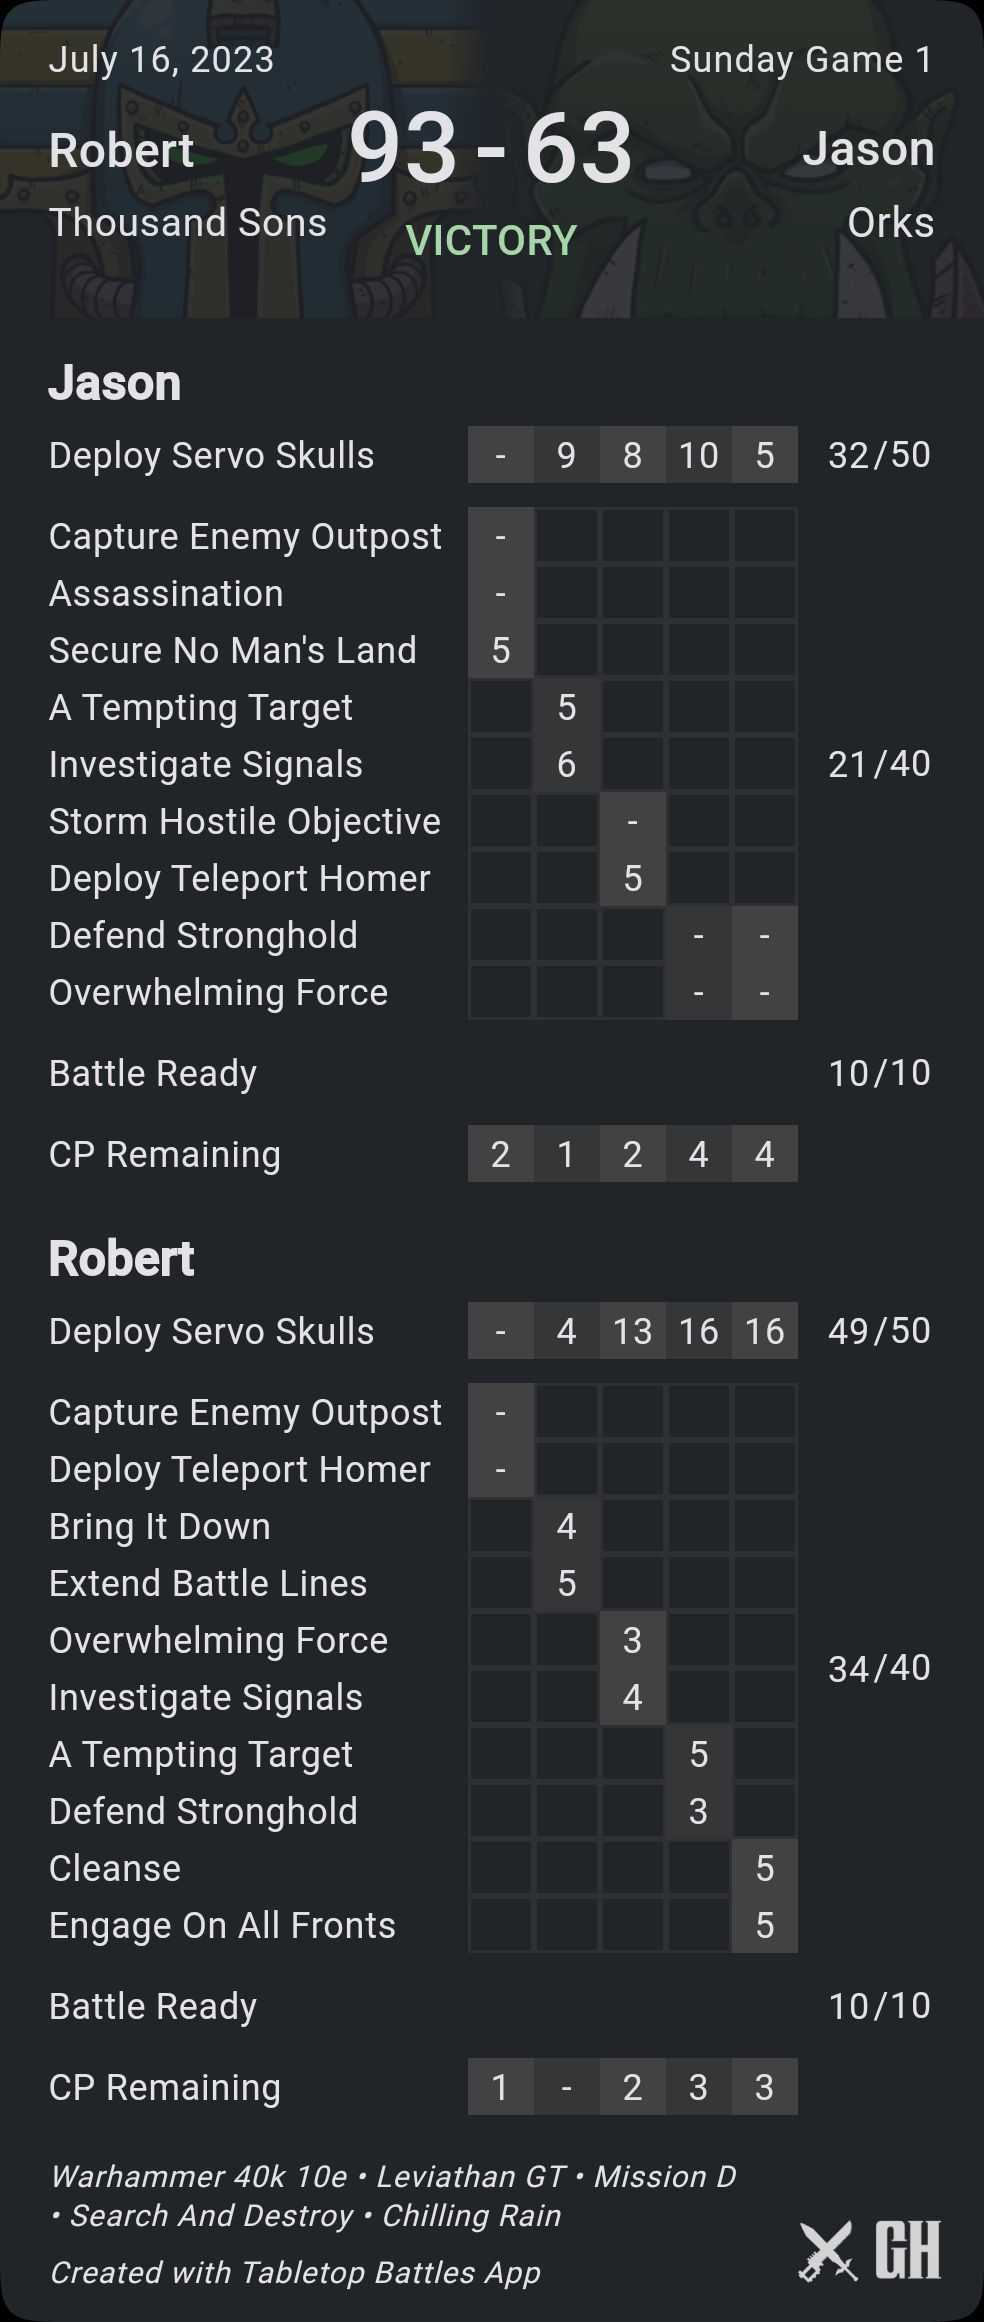
Task: Tap the Thousand Sons faction name
Action: (188, 223)
